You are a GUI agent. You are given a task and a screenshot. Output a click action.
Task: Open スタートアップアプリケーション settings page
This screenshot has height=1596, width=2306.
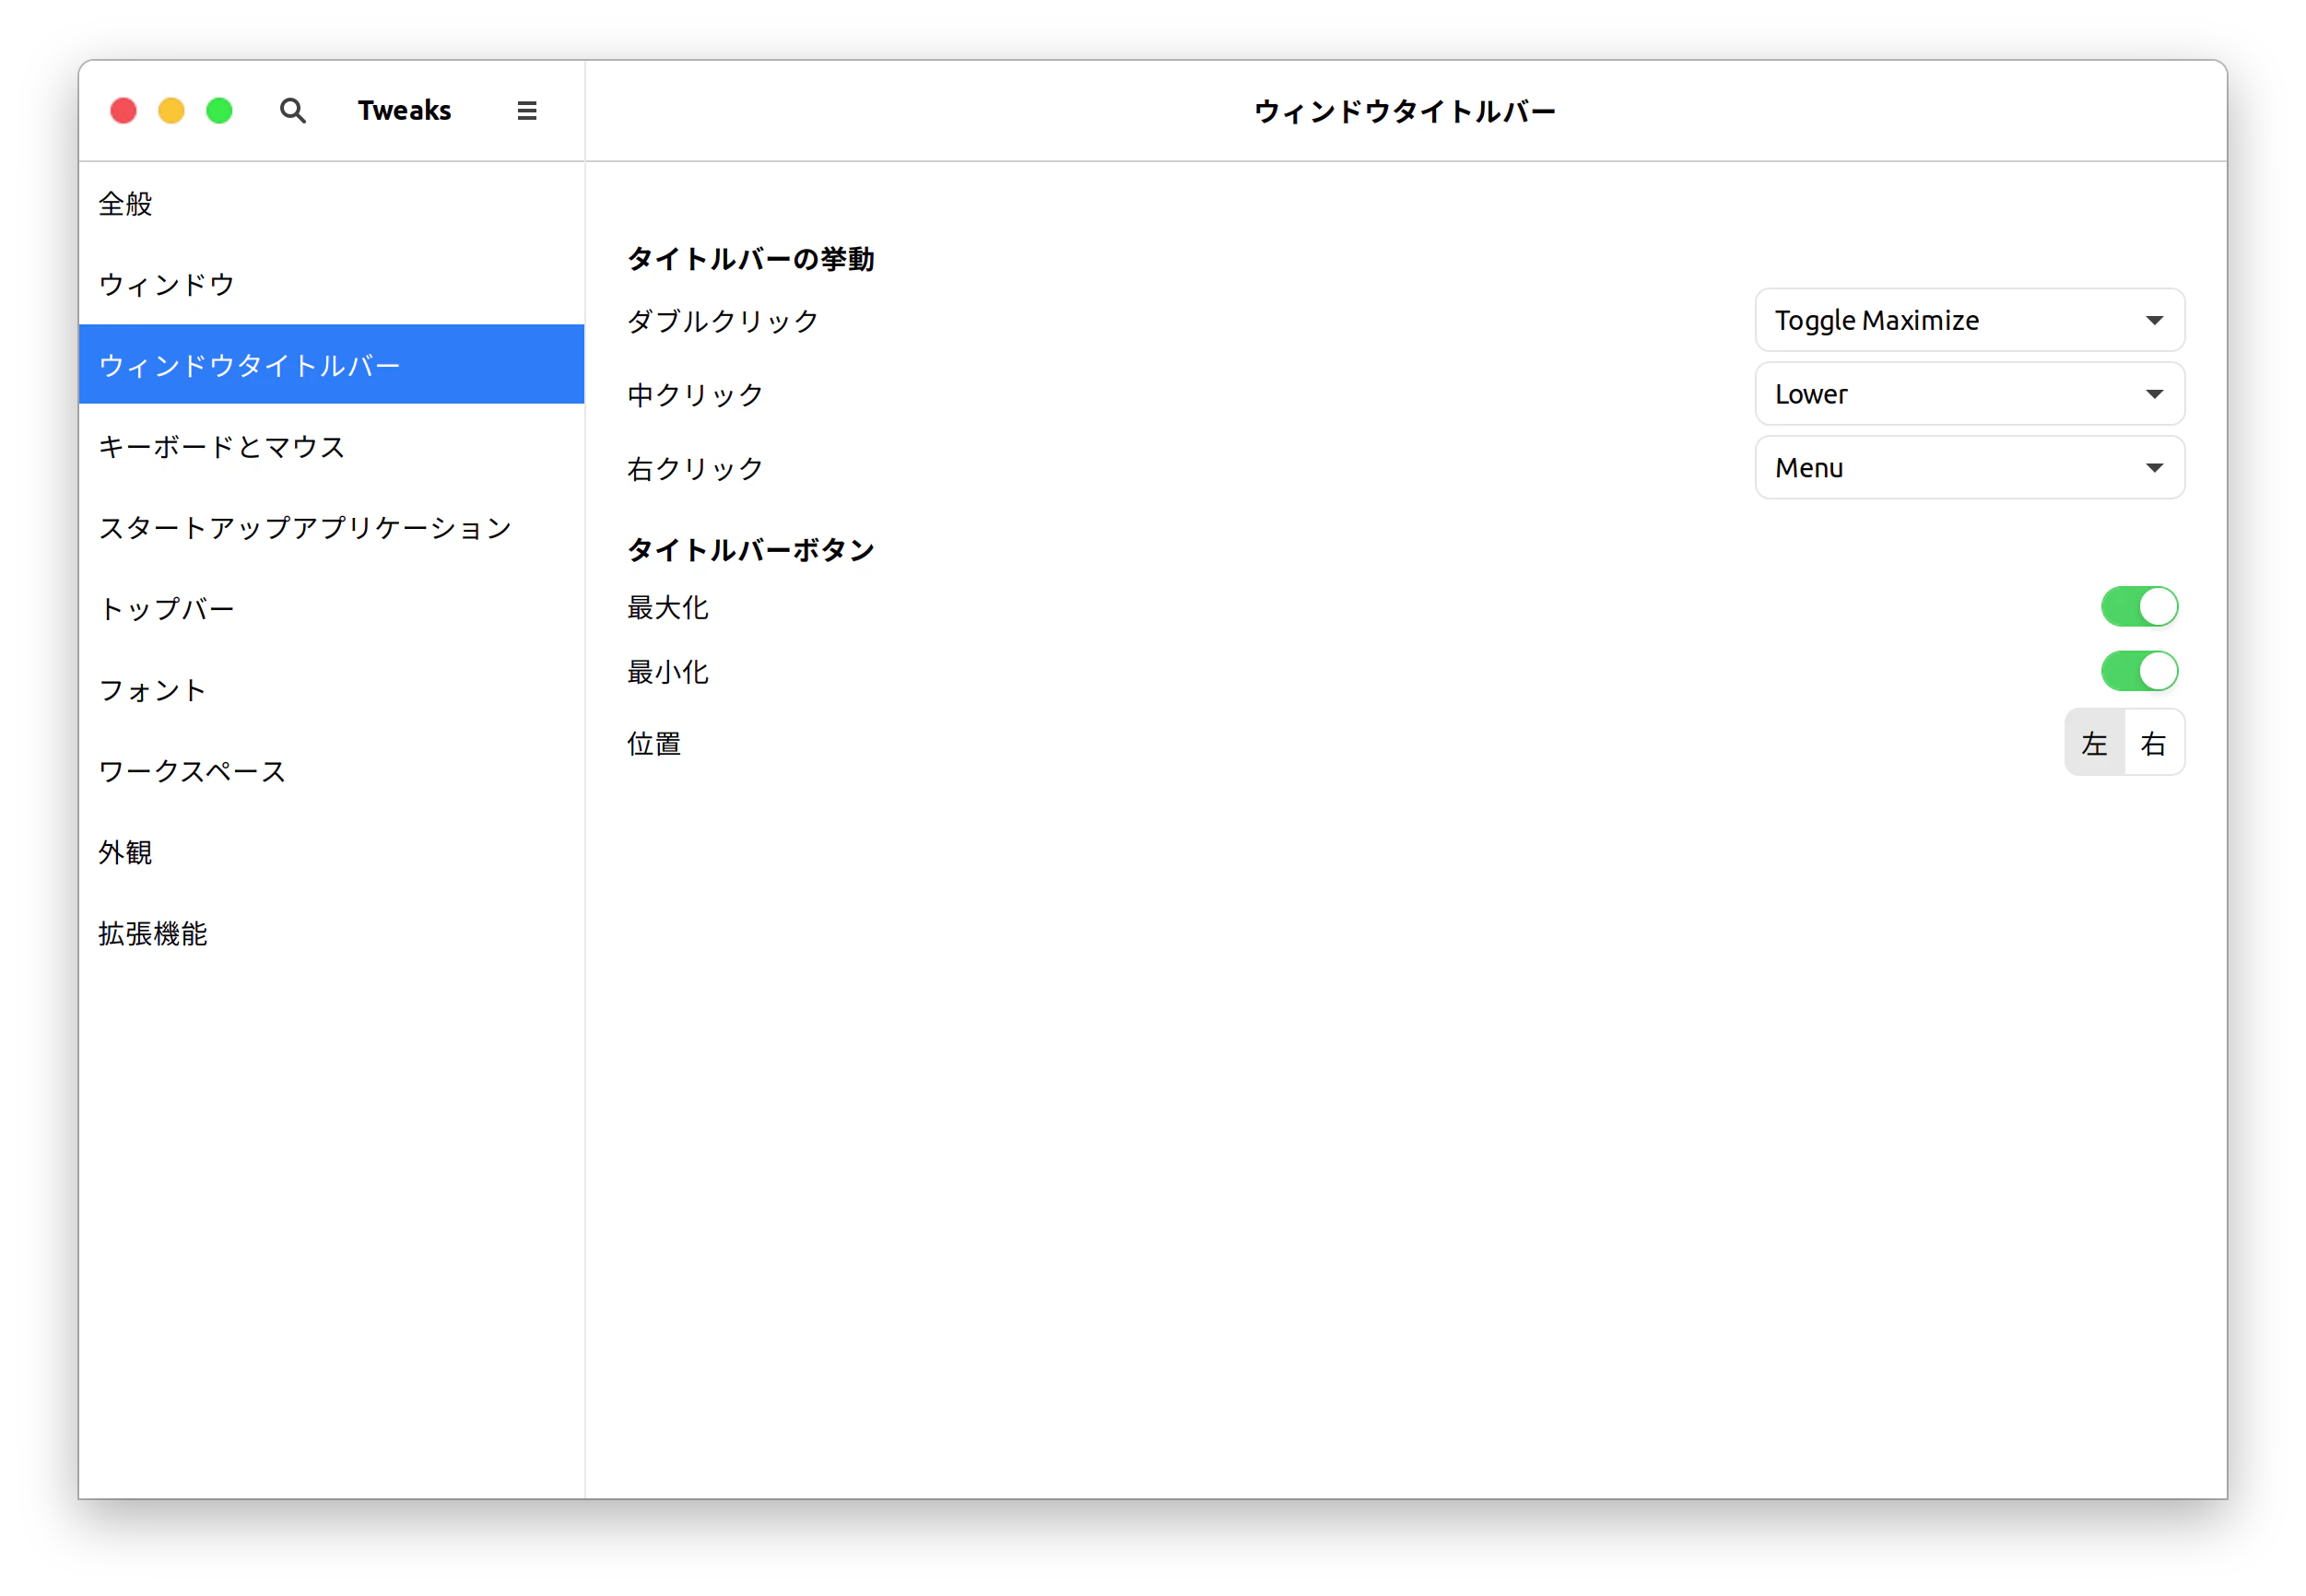(x=331, y=528)
